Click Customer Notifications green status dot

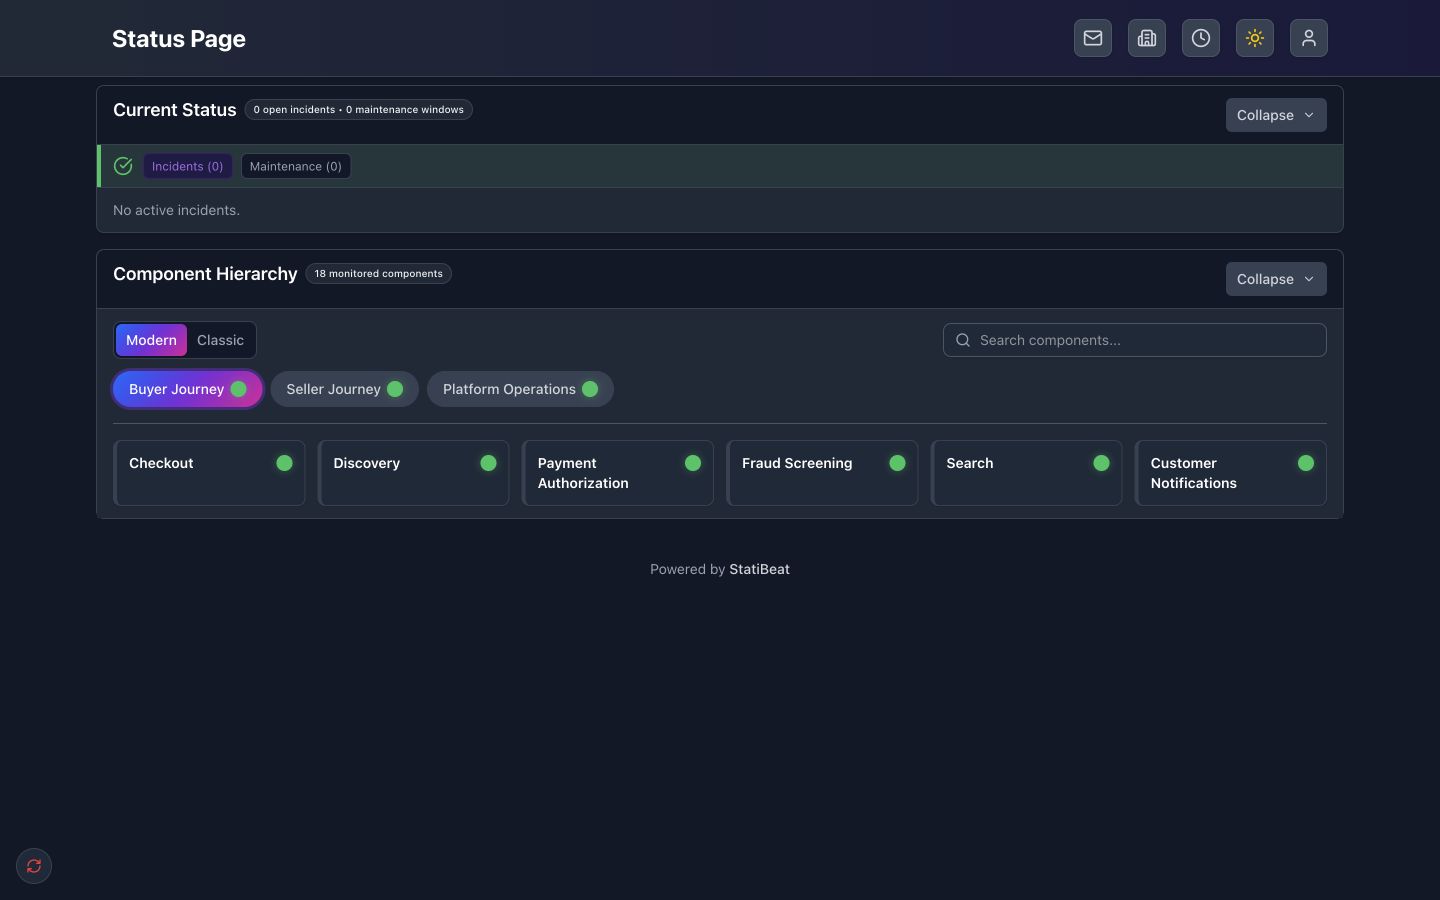point(1306,463)
